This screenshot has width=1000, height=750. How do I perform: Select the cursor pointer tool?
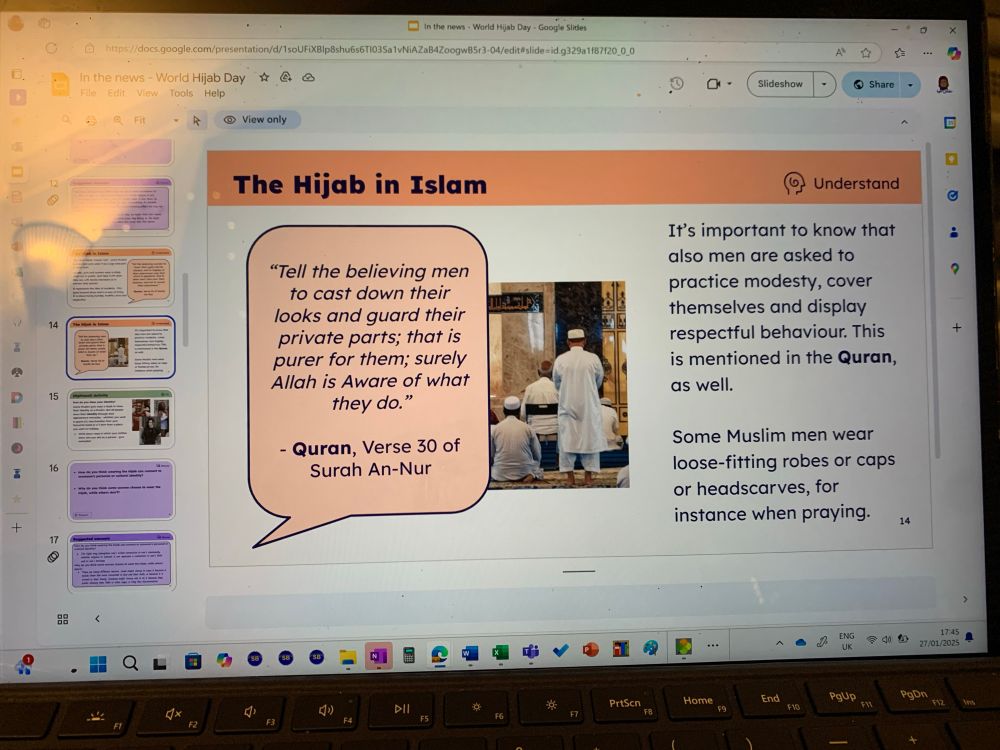click(x=196, y=120)
